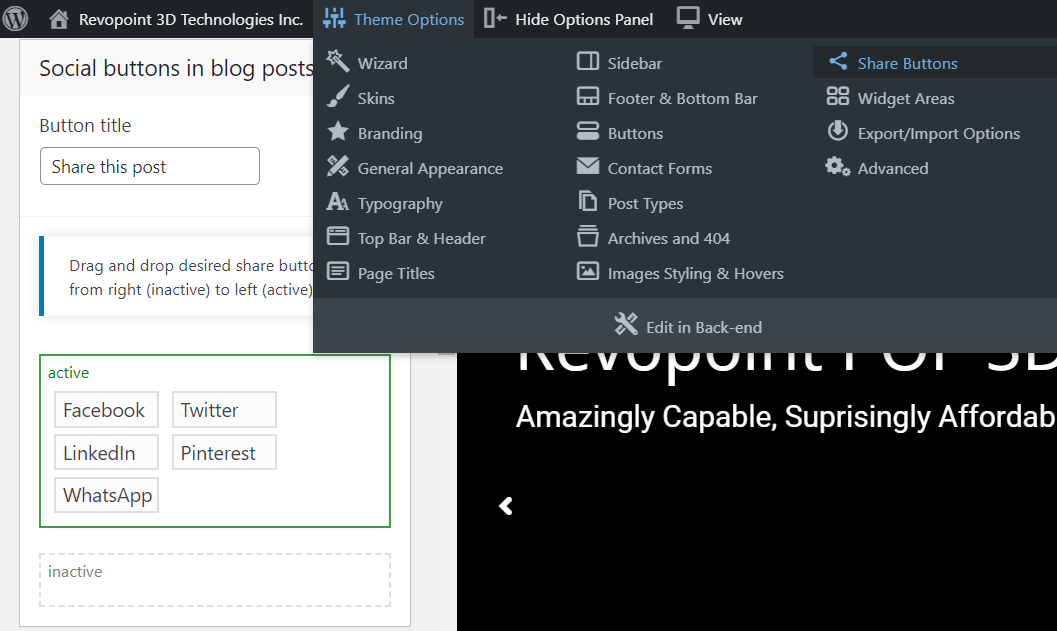The height and width of the screenshot is (631, 1057).
Task: Click the Skins paintbrush icon
Action: click(x=338, y=98)
